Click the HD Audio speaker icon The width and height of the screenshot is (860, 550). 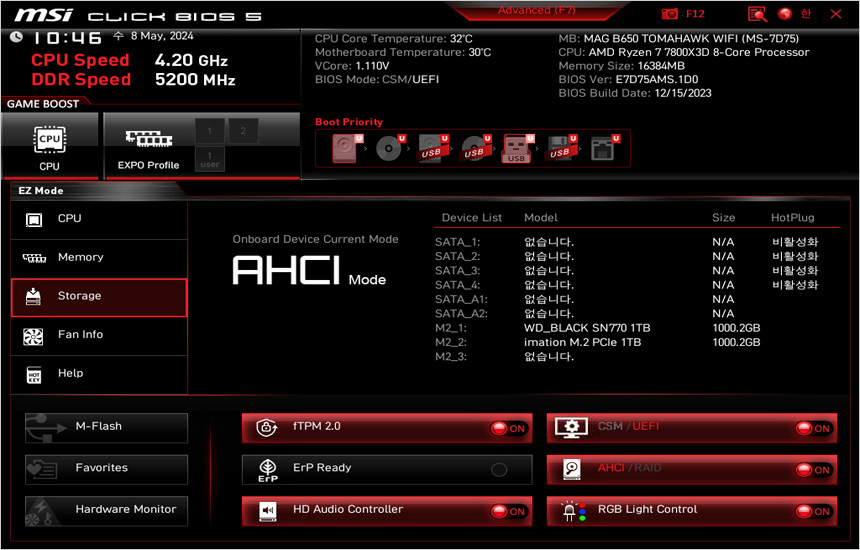point(268,511)
